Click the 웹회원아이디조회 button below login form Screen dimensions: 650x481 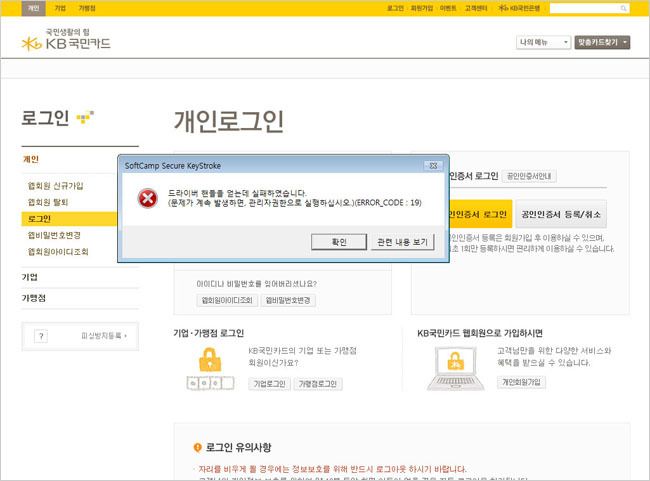227,301
